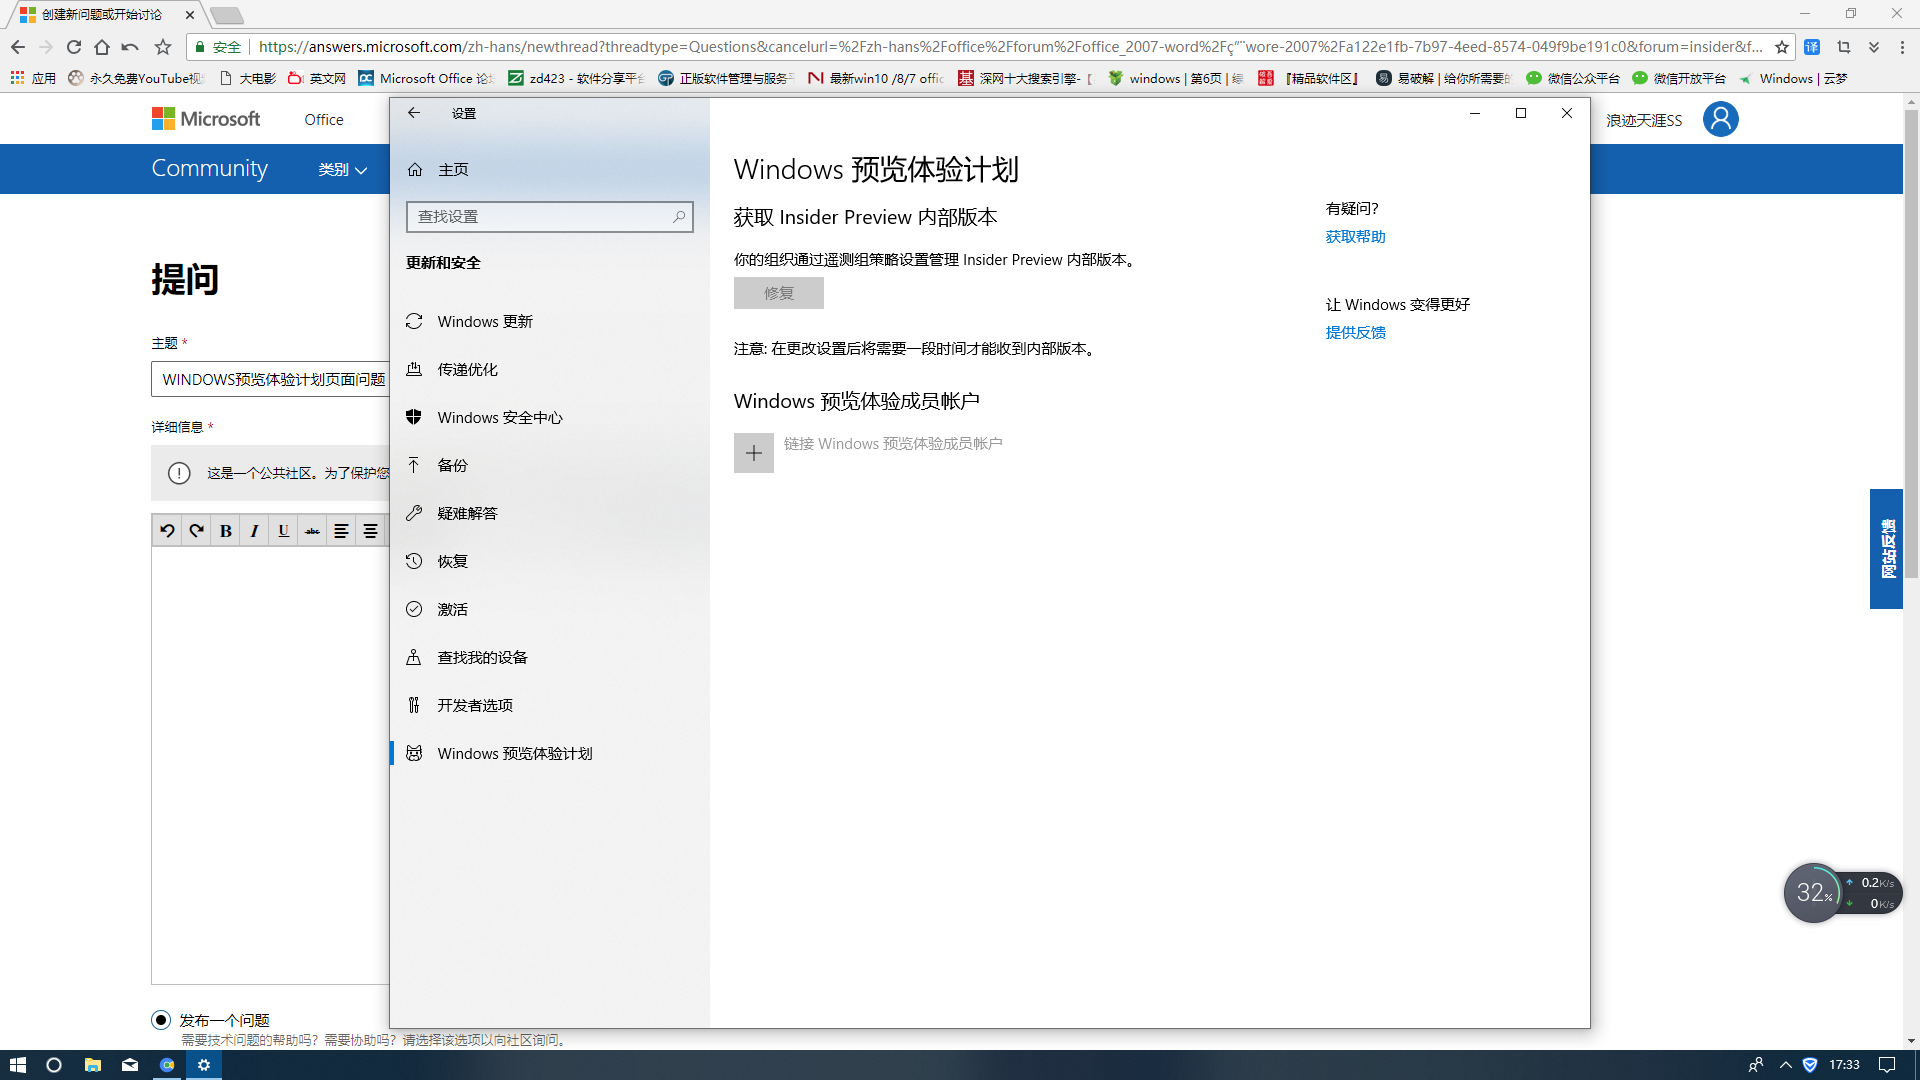
Task: Click the crop extension icon in toolbar
Action: tap(1844, 47)
